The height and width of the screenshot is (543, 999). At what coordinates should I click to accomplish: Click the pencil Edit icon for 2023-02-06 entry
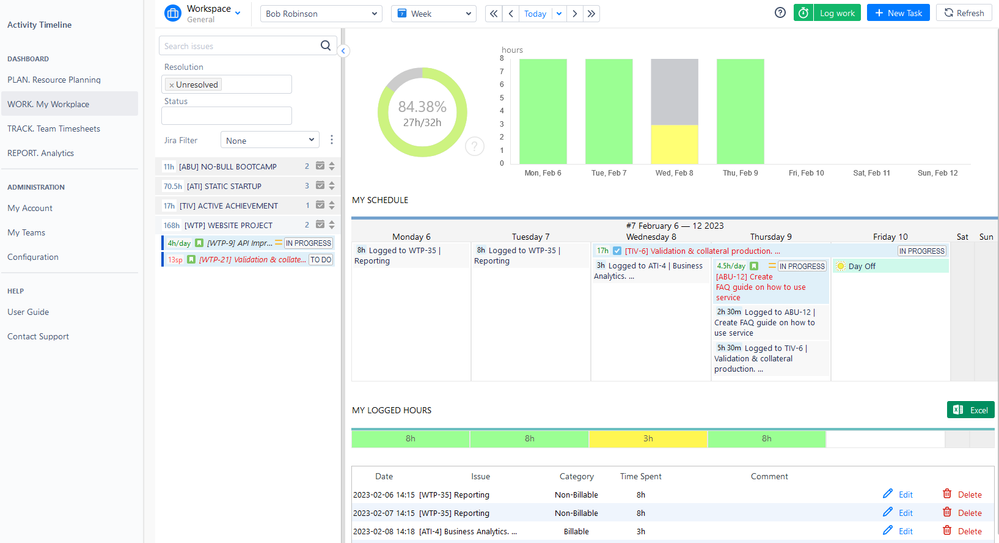(x=888, y=493)
